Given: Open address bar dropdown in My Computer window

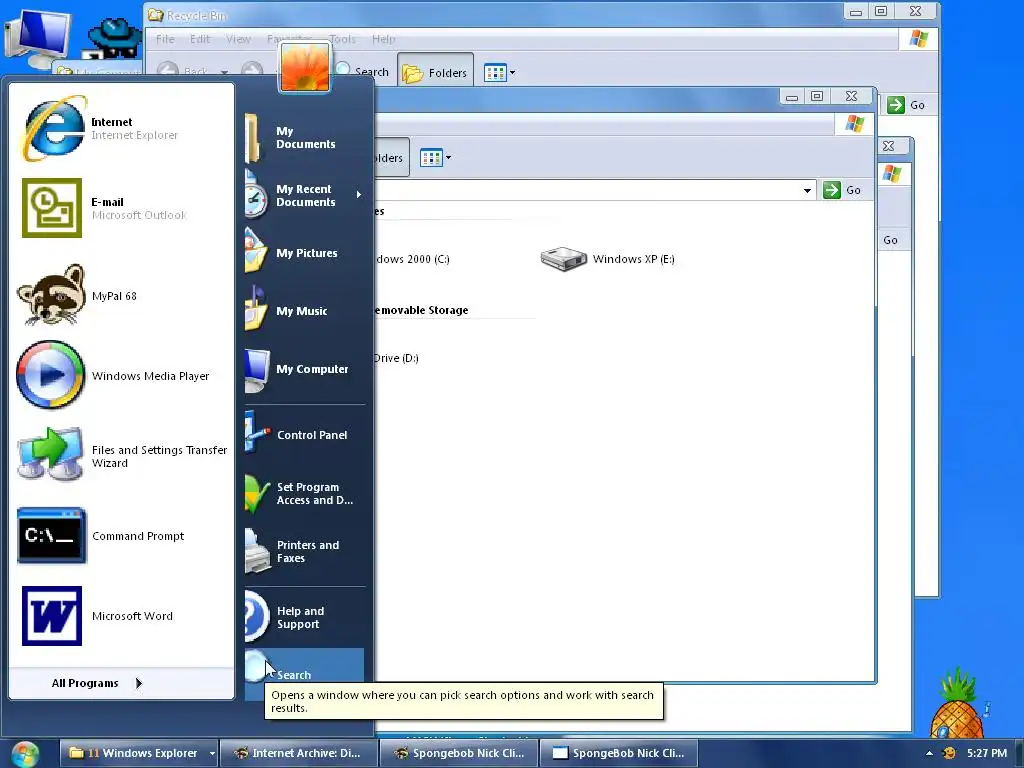Looking at the screenshot, I should click(807, 190).
